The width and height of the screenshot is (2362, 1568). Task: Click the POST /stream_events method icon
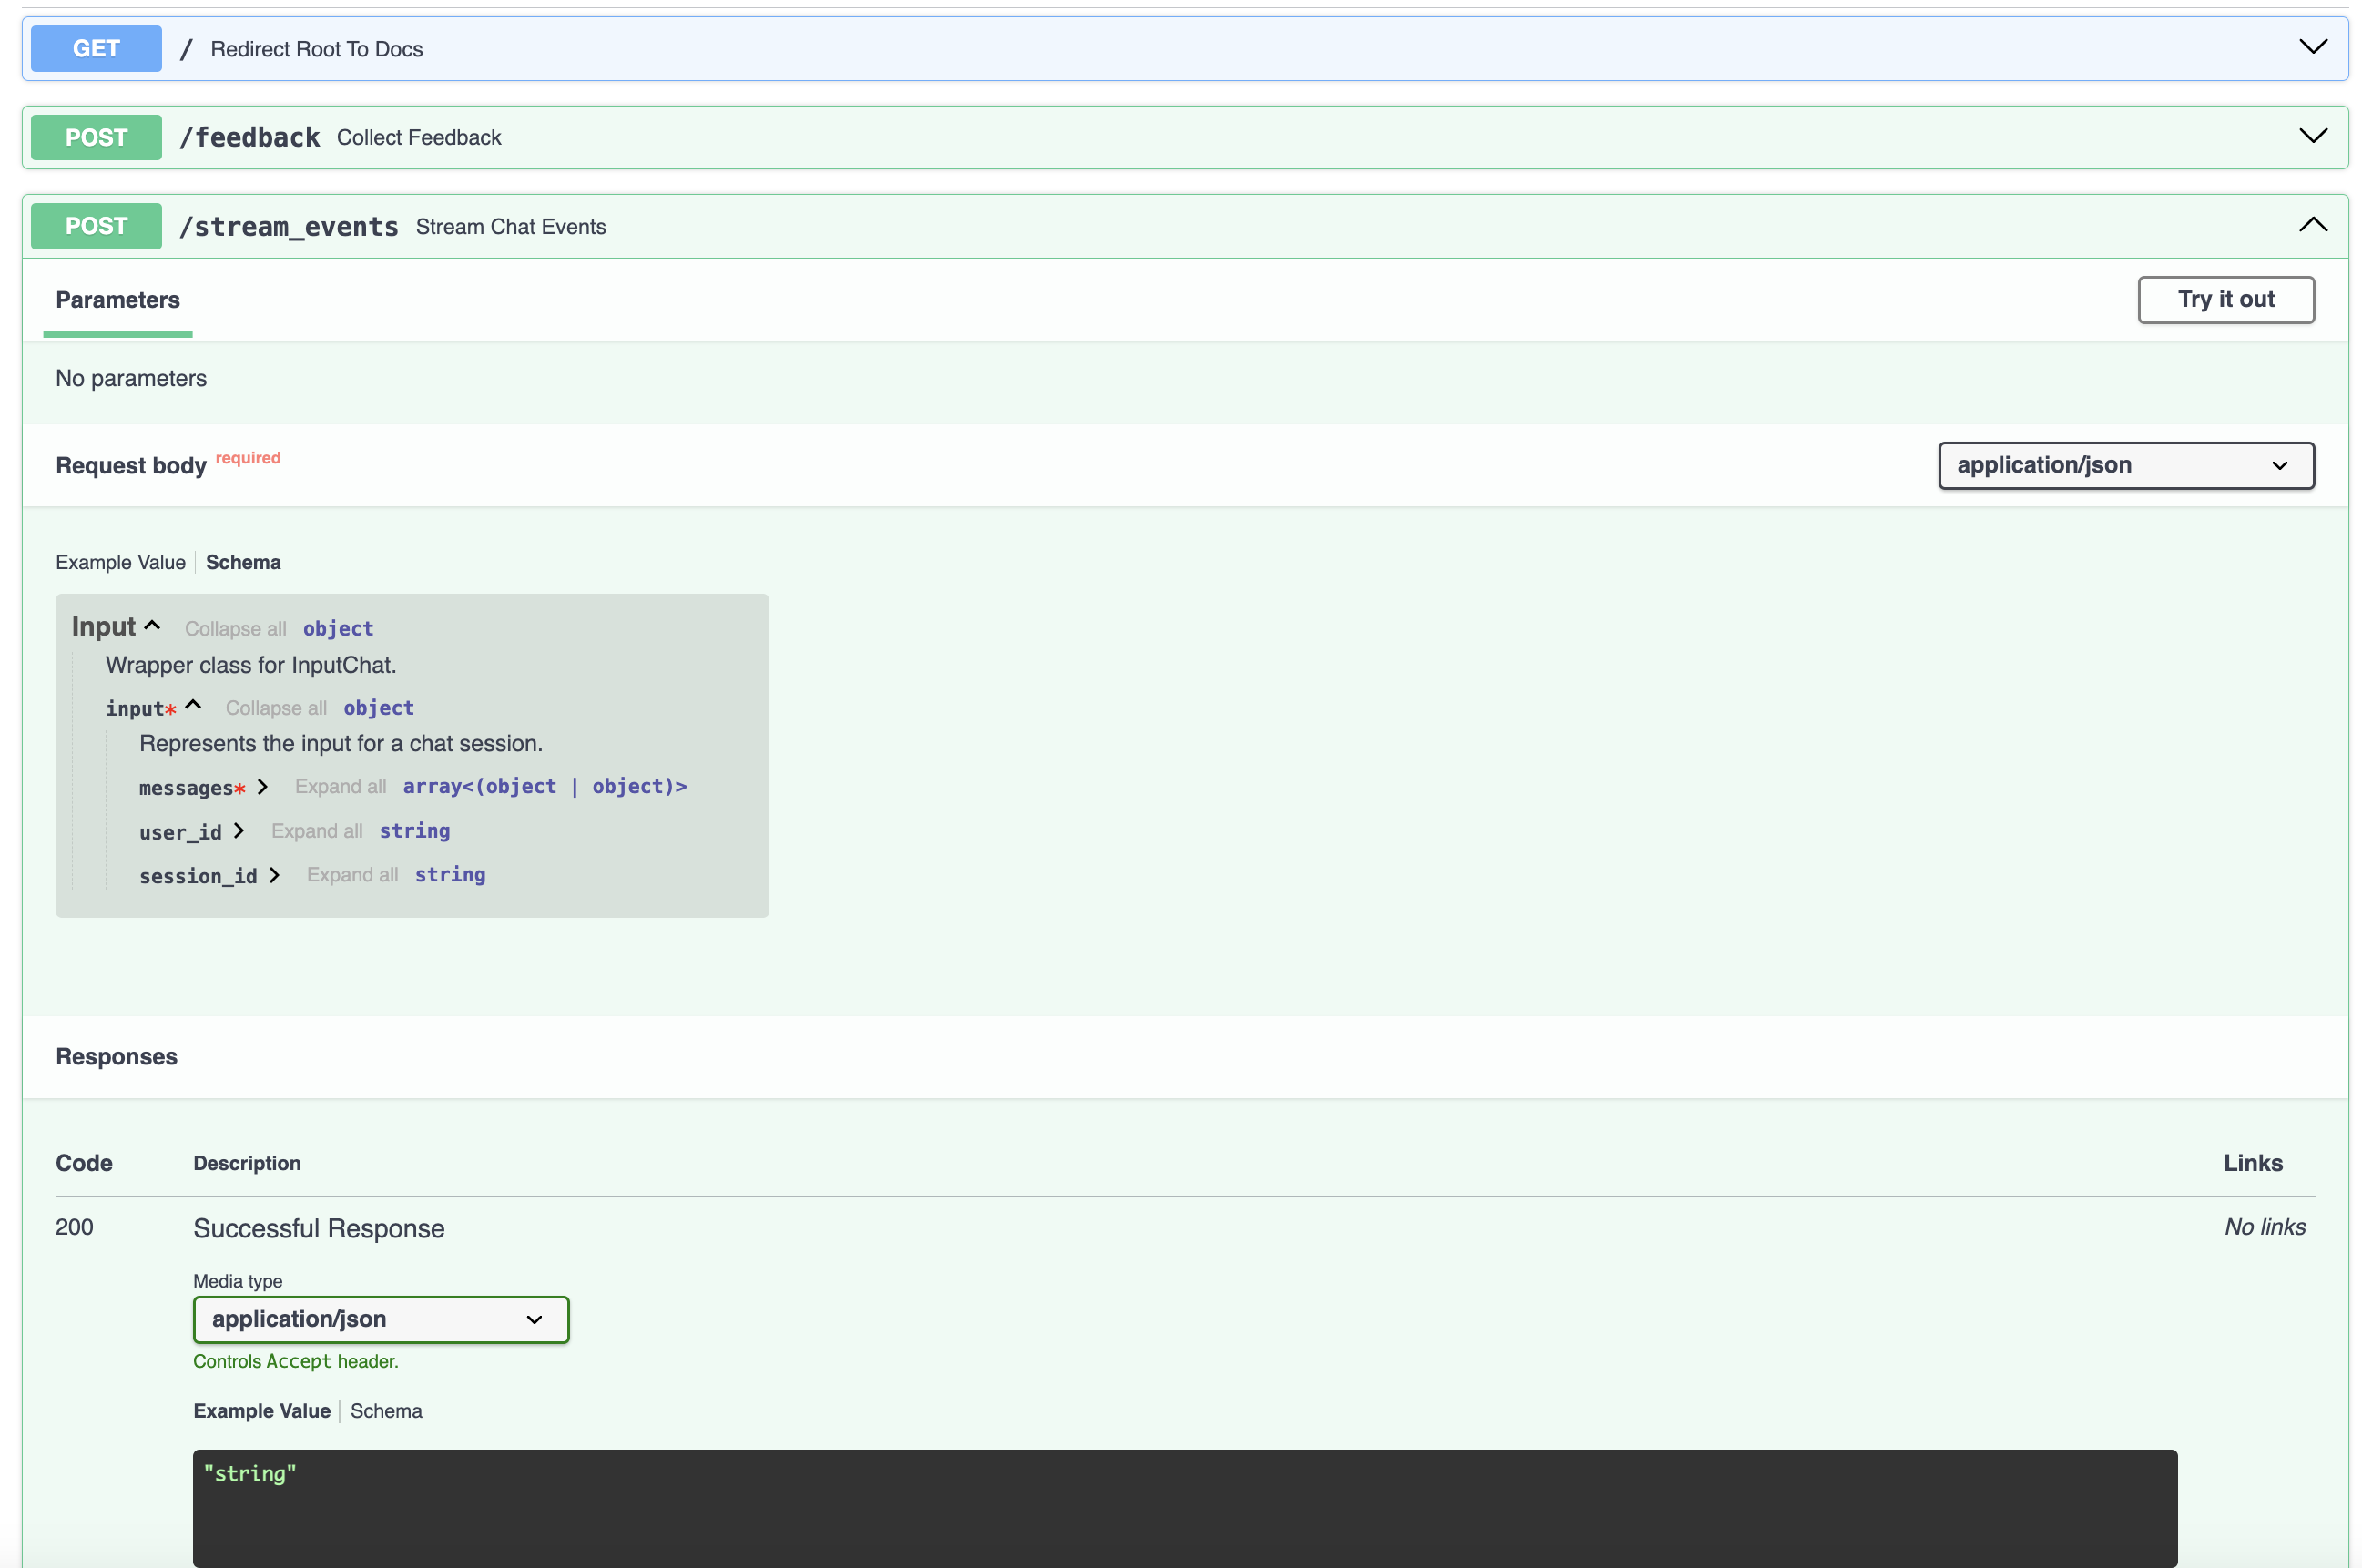click(98, 224)
